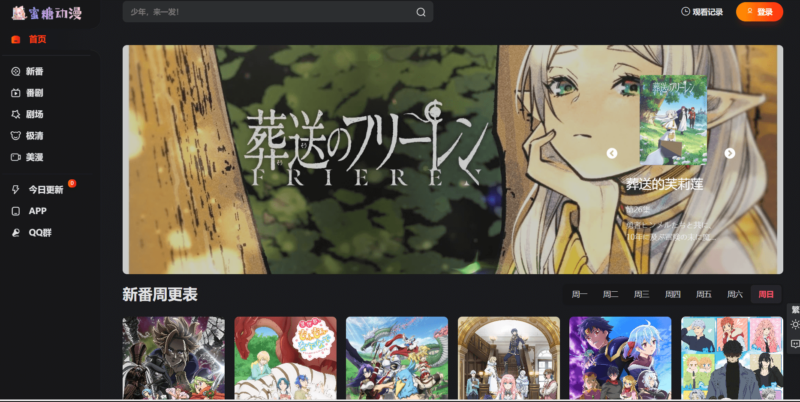
Task: Select the 番剧 sidebar icon
Action: (x=16, y=92)
